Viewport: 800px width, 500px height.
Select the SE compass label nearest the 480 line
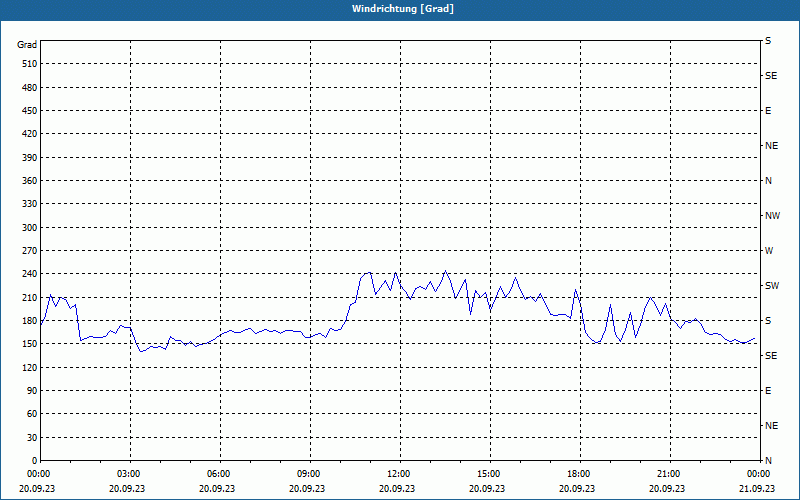pos(771,76)
